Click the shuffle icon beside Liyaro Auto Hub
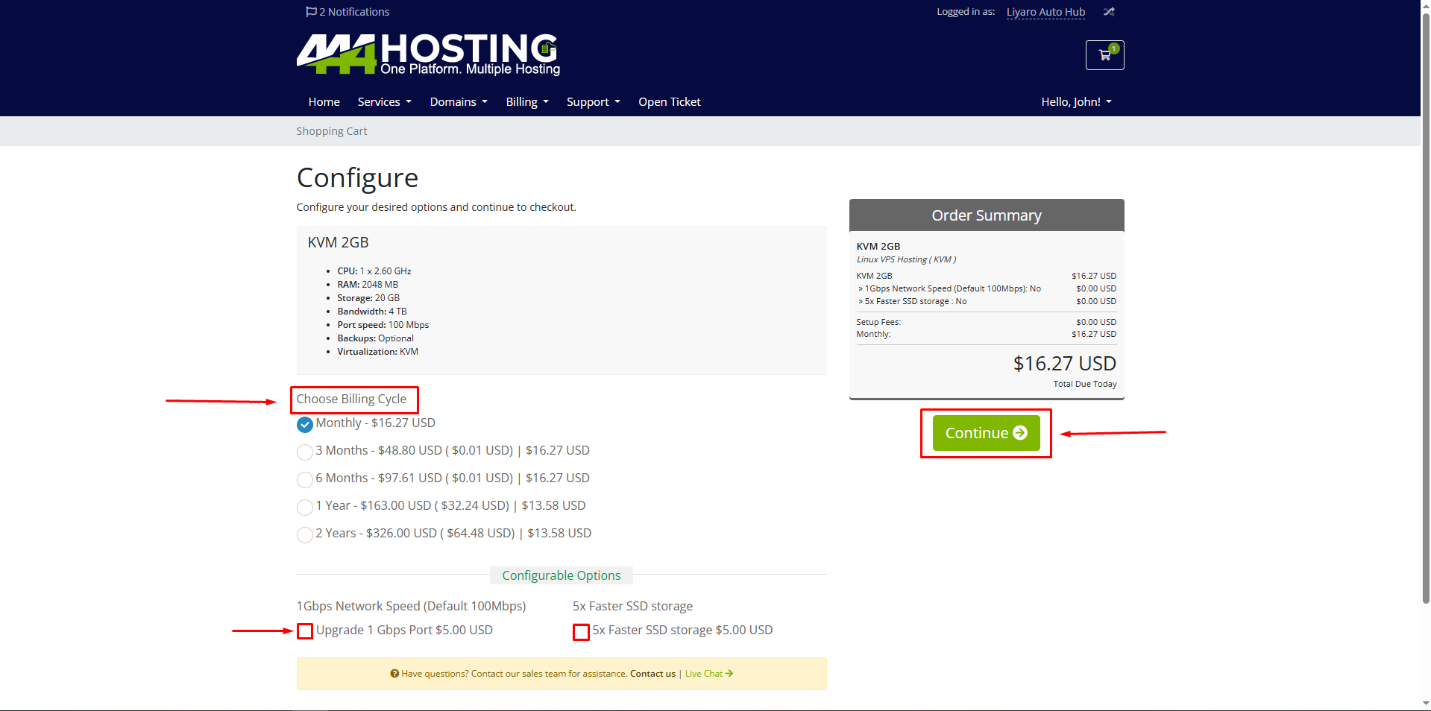 click(x=1109, y=12)
